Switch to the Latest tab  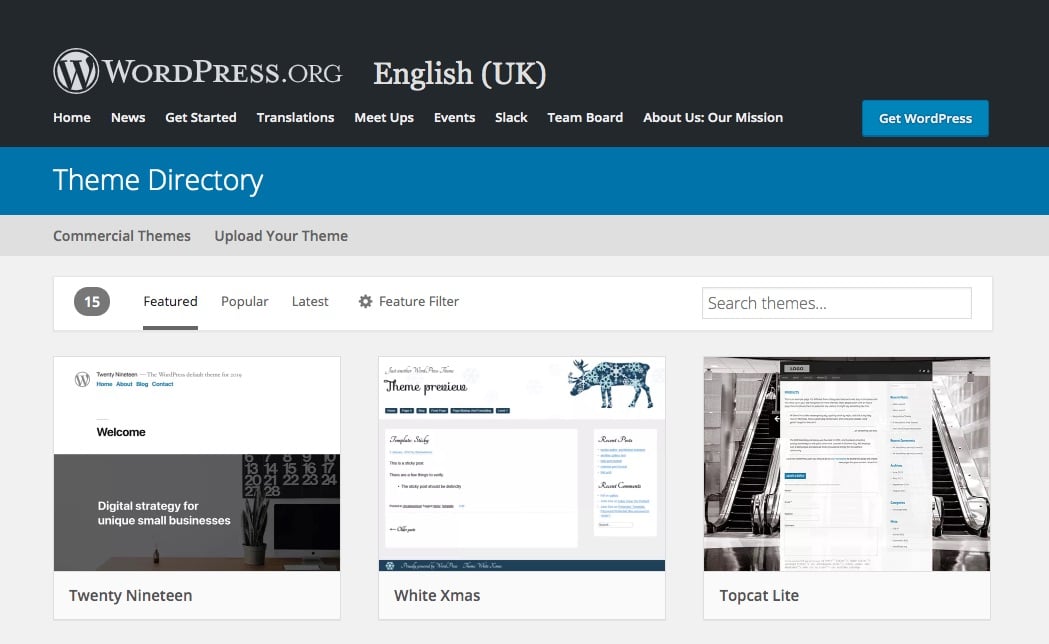tap(310, 301)
